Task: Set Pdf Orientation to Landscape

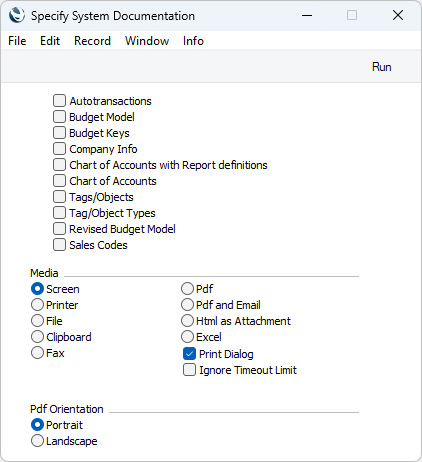Action: [x=37, y=440]
